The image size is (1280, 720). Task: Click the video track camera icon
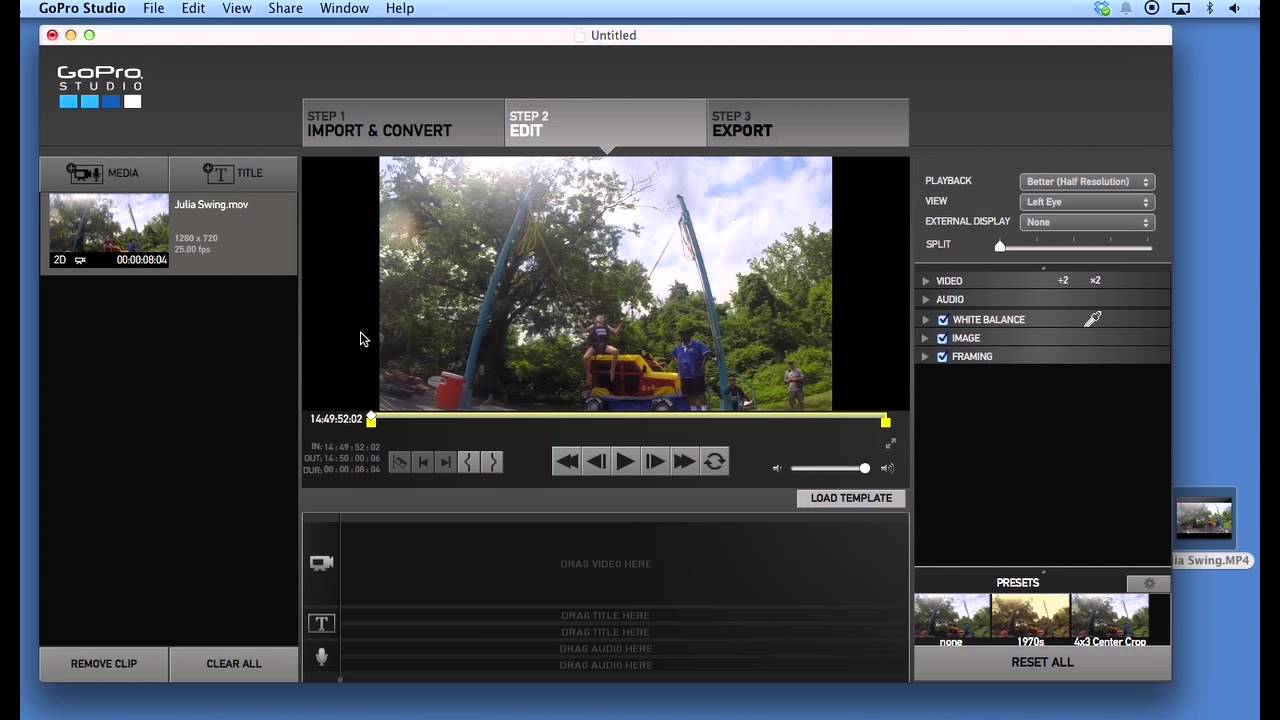click(321, 563)
